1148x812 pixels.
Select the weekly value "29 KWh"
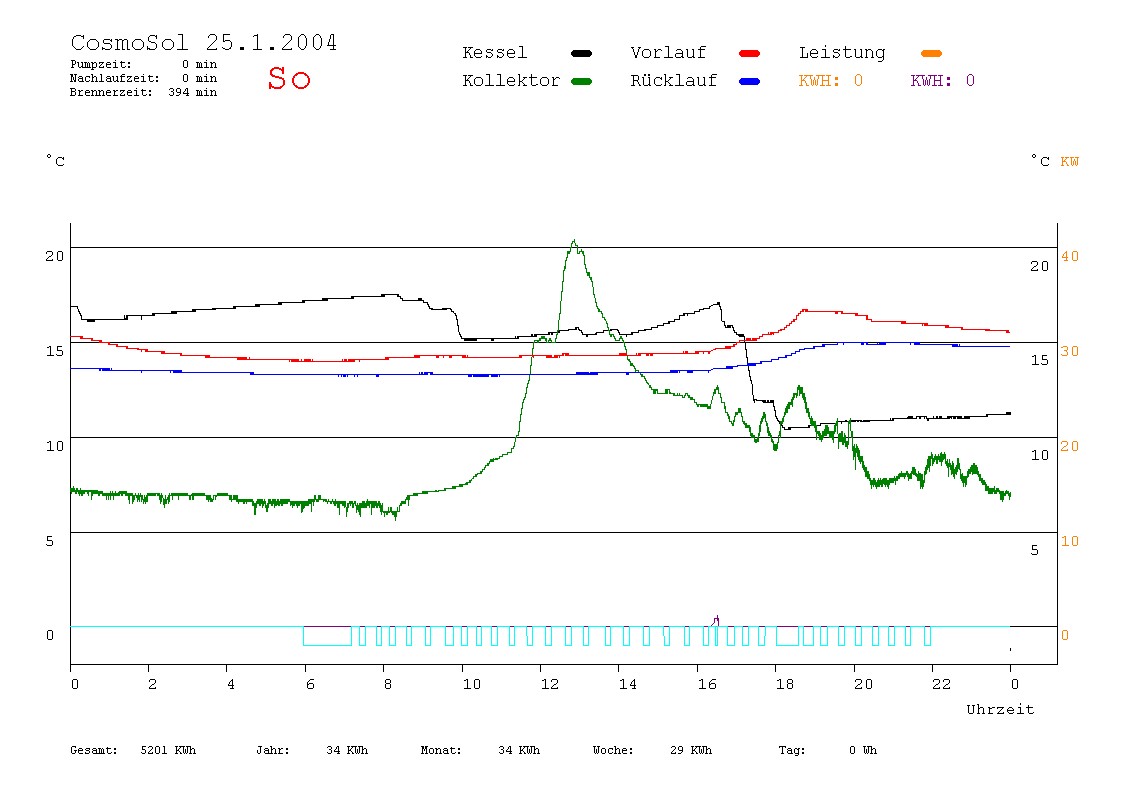pyautogui.click(x=691, y=750)
